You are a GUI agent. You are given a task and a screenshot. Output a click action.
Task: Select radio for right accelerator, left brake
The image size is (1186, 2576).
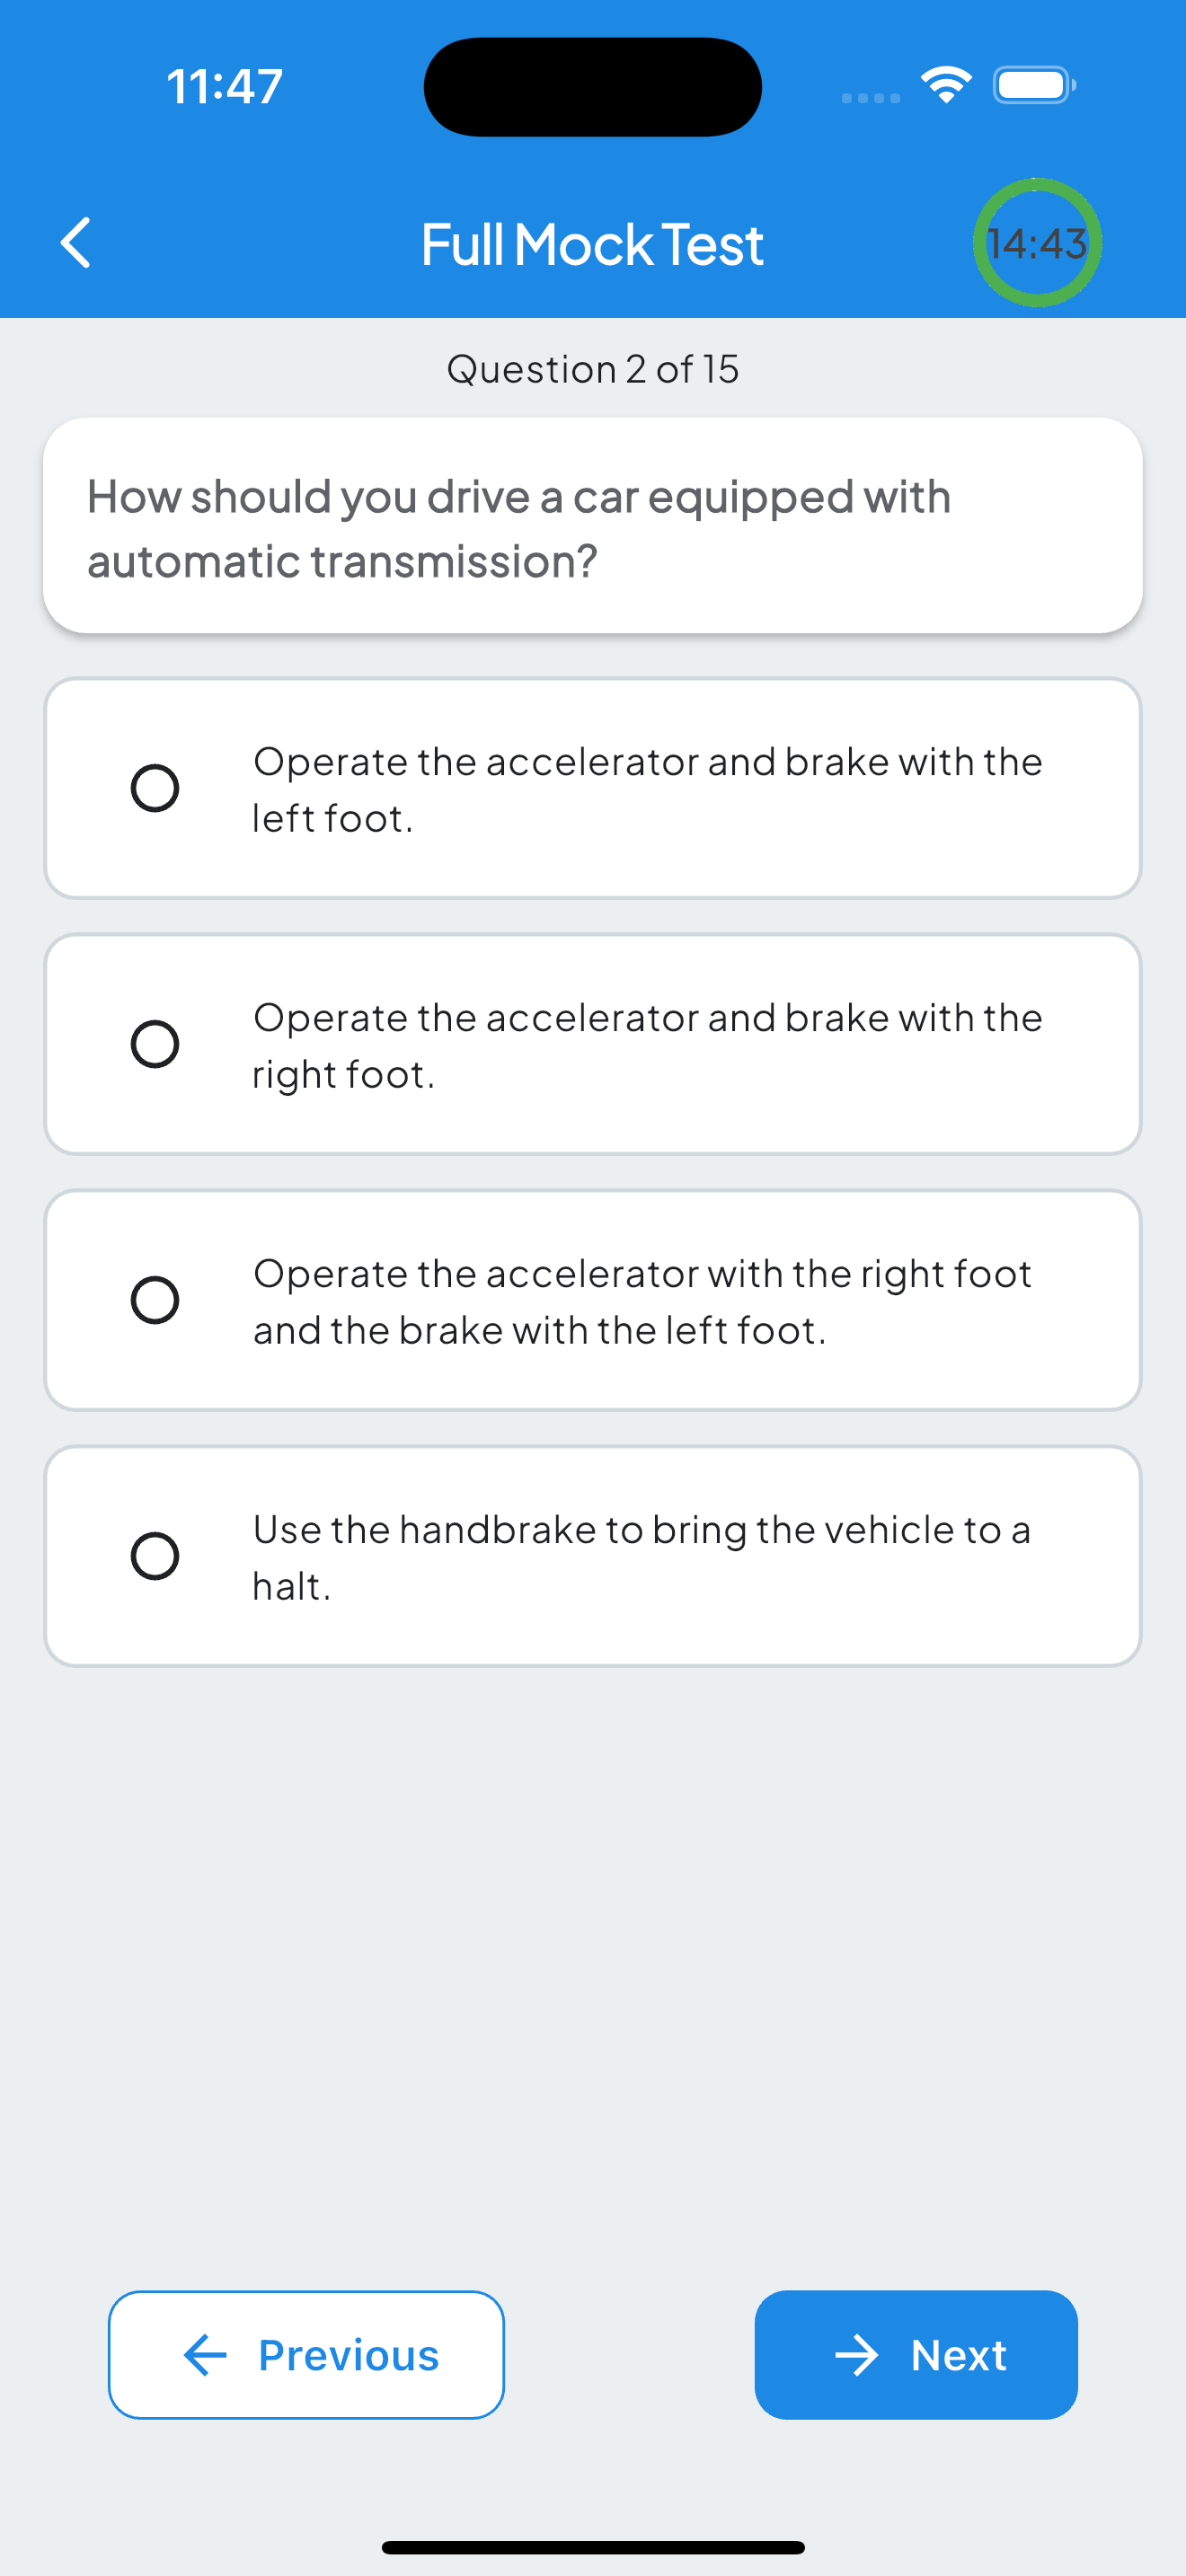155,1300
